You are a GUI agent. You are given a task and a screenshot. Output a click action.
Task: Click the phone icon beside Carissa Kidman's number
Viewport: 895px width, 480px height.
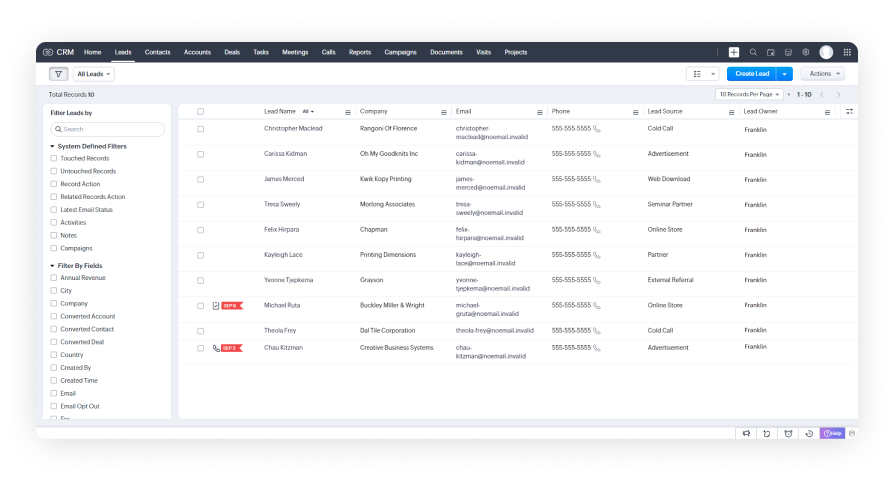point(597,155)
